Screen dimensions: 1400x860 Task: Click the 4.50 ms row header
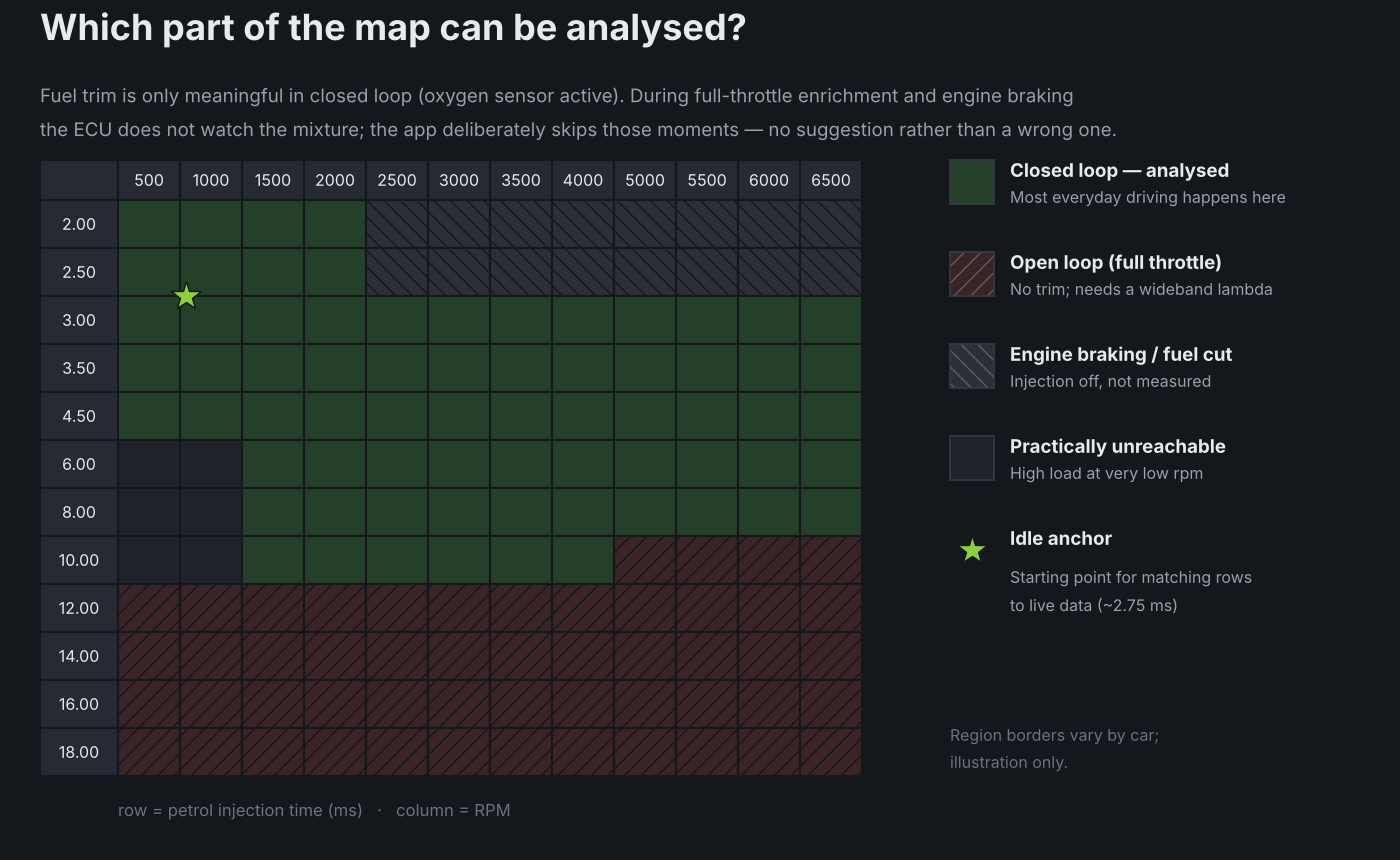point(79,416)
